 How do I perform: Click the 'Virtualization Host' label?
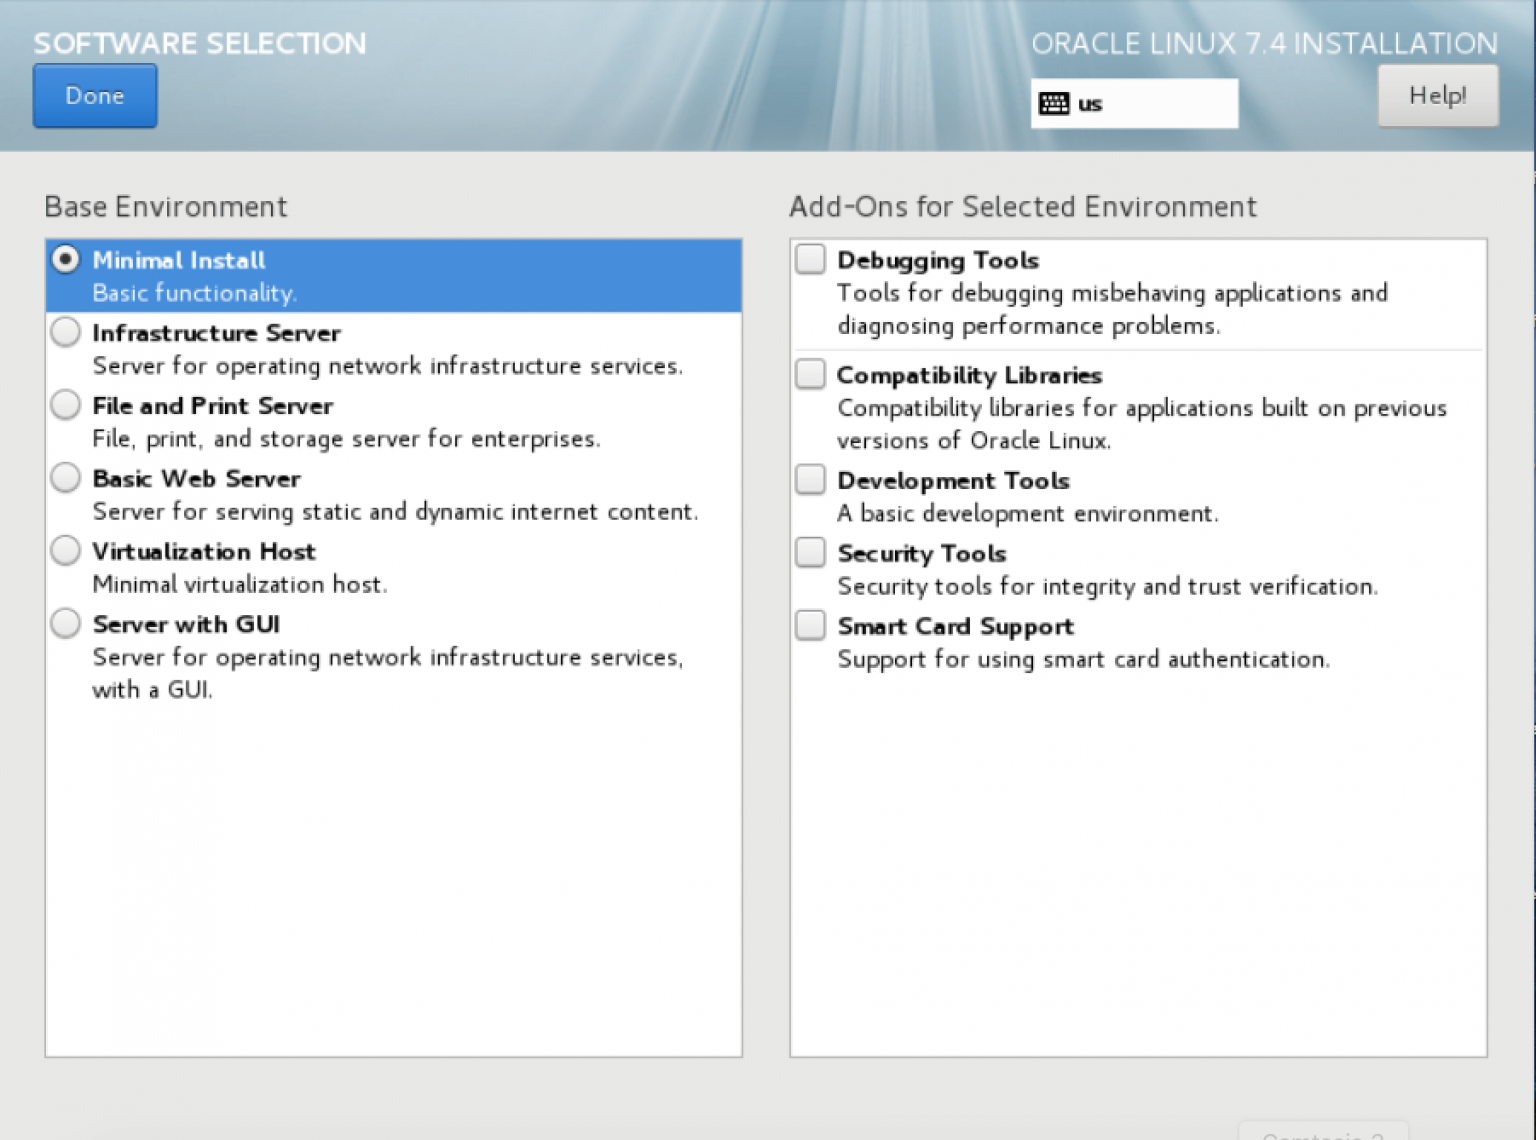tap(204, 552)
